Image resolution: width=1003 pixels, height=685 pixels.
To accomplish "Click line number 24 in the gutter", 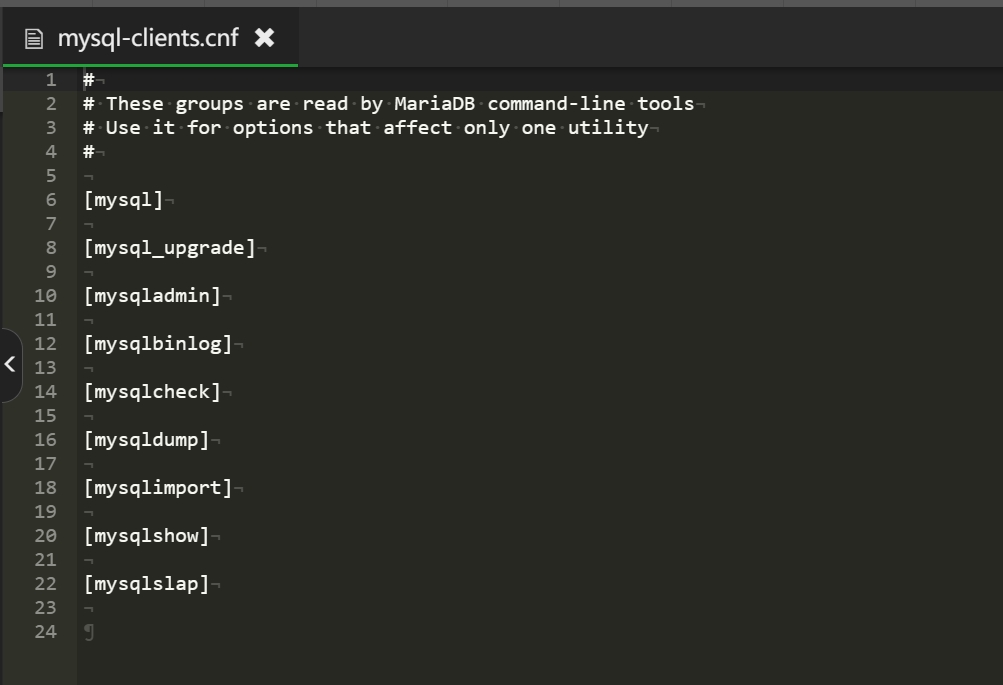I will 45,631.
